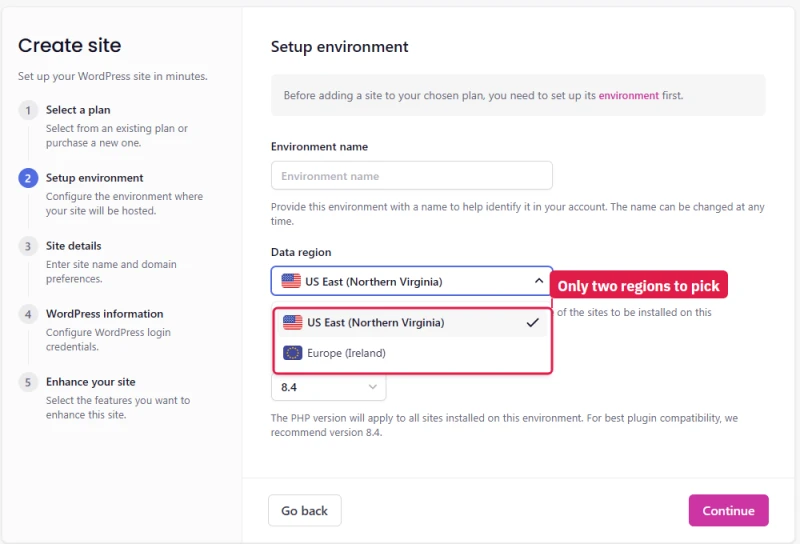Click the checkmark next to US East option

(x=532, y=323)
